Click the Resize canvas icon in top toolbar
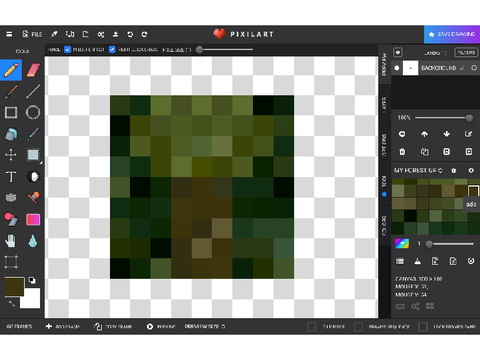Viewport: 480px width, 360px height. coord(70,34)
